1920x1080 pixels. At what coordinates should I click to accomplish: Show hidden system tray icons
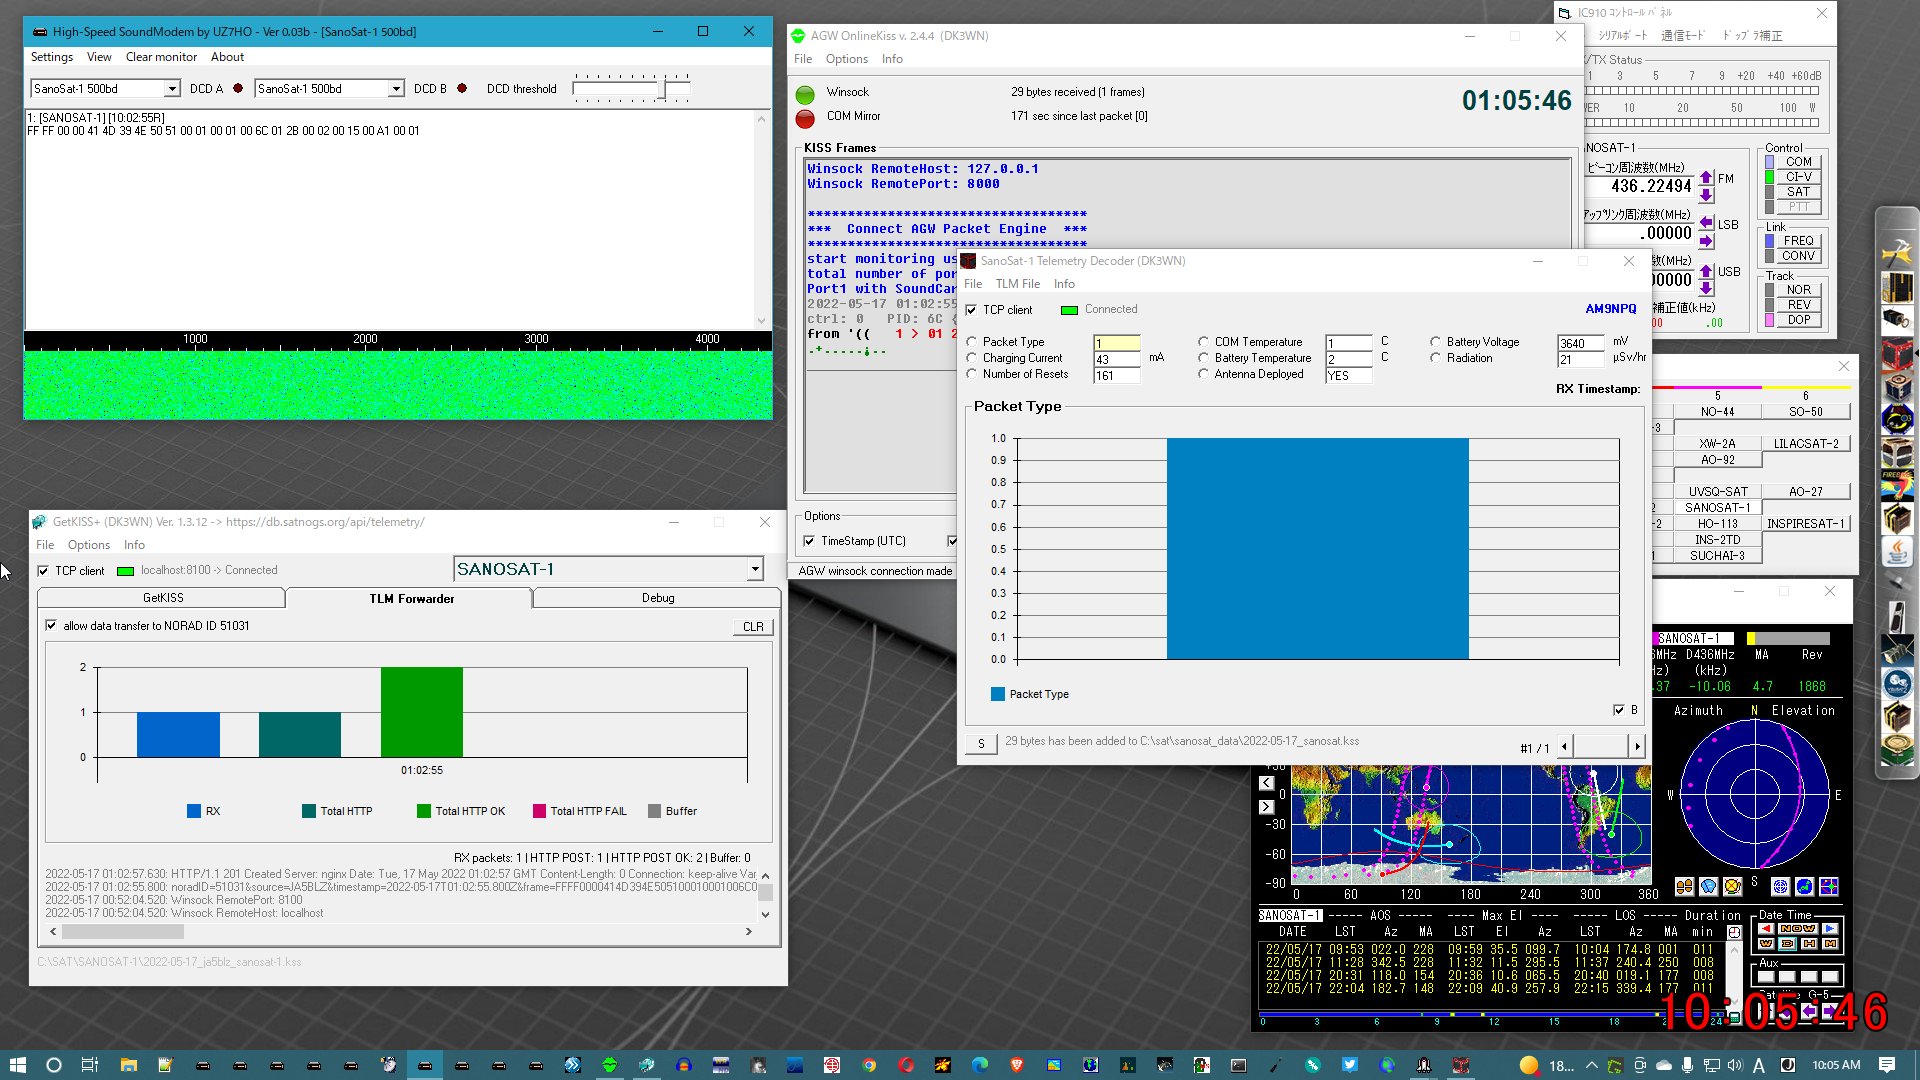click(1591, 1065)
